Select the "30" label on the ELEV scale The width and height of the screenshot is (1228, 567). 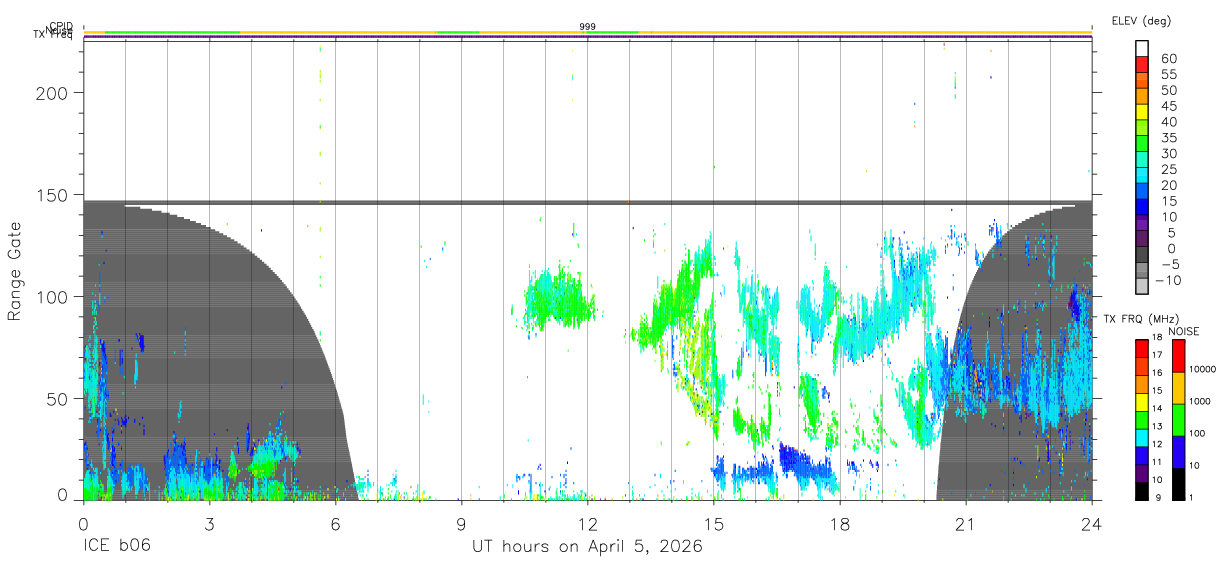tap(1169, 154)
